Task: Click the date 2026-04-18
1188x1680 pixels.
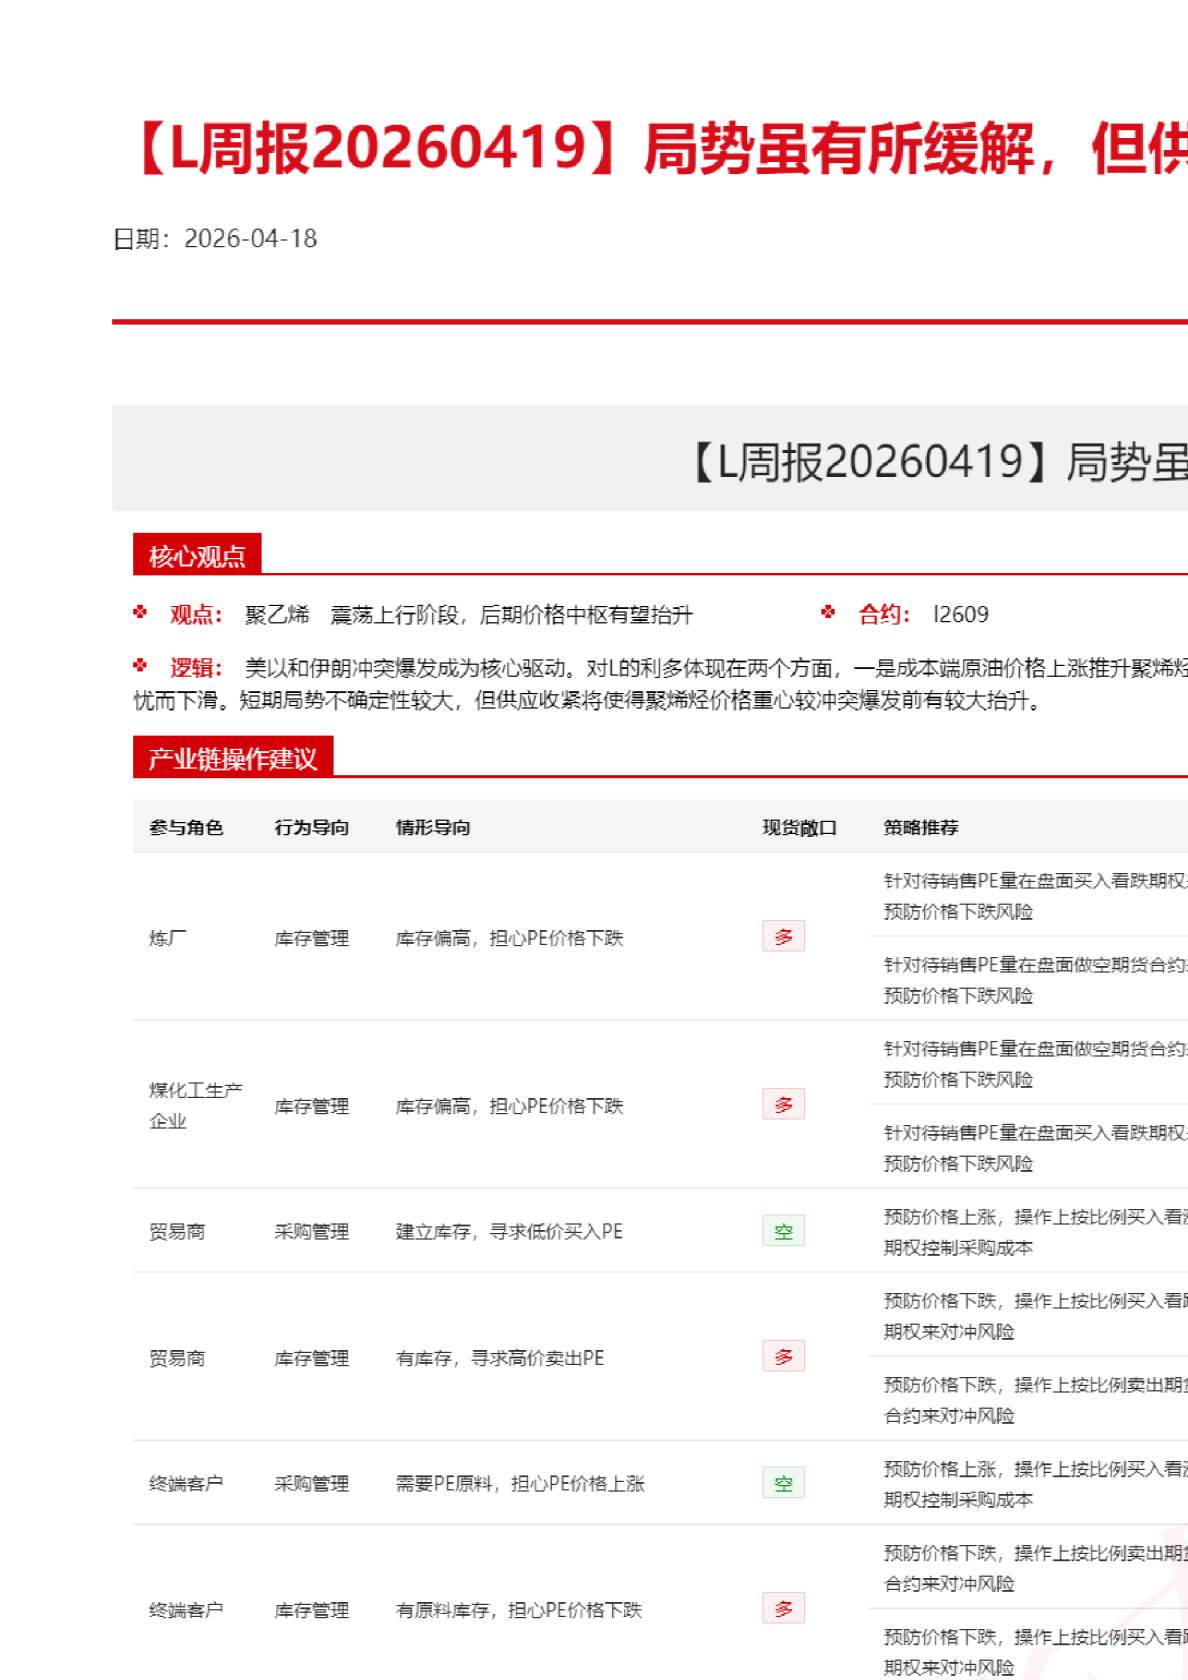Action: click(250, 239)
